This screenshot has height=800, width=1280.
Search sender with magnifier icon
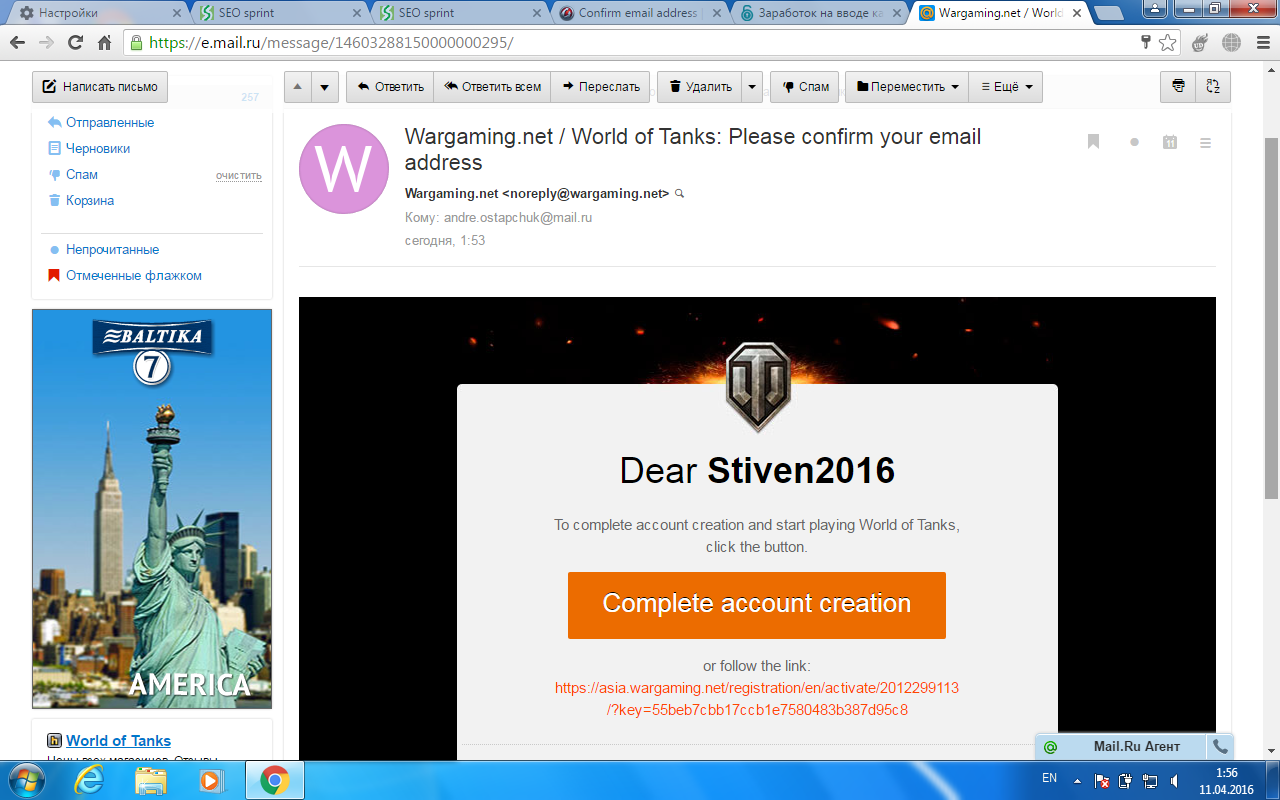click(680, 194)
